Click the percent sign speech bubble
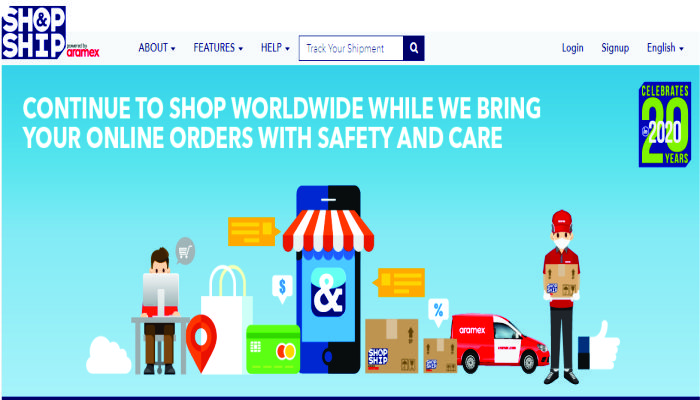The width and height of the screenshot is (700, 400). [x=438, y=311]
